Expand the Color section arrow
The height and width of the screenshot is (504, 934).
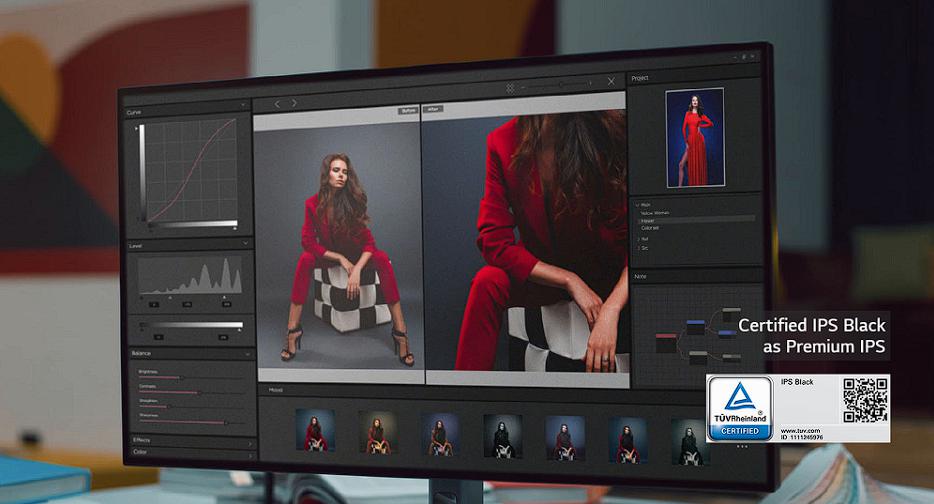250,456
